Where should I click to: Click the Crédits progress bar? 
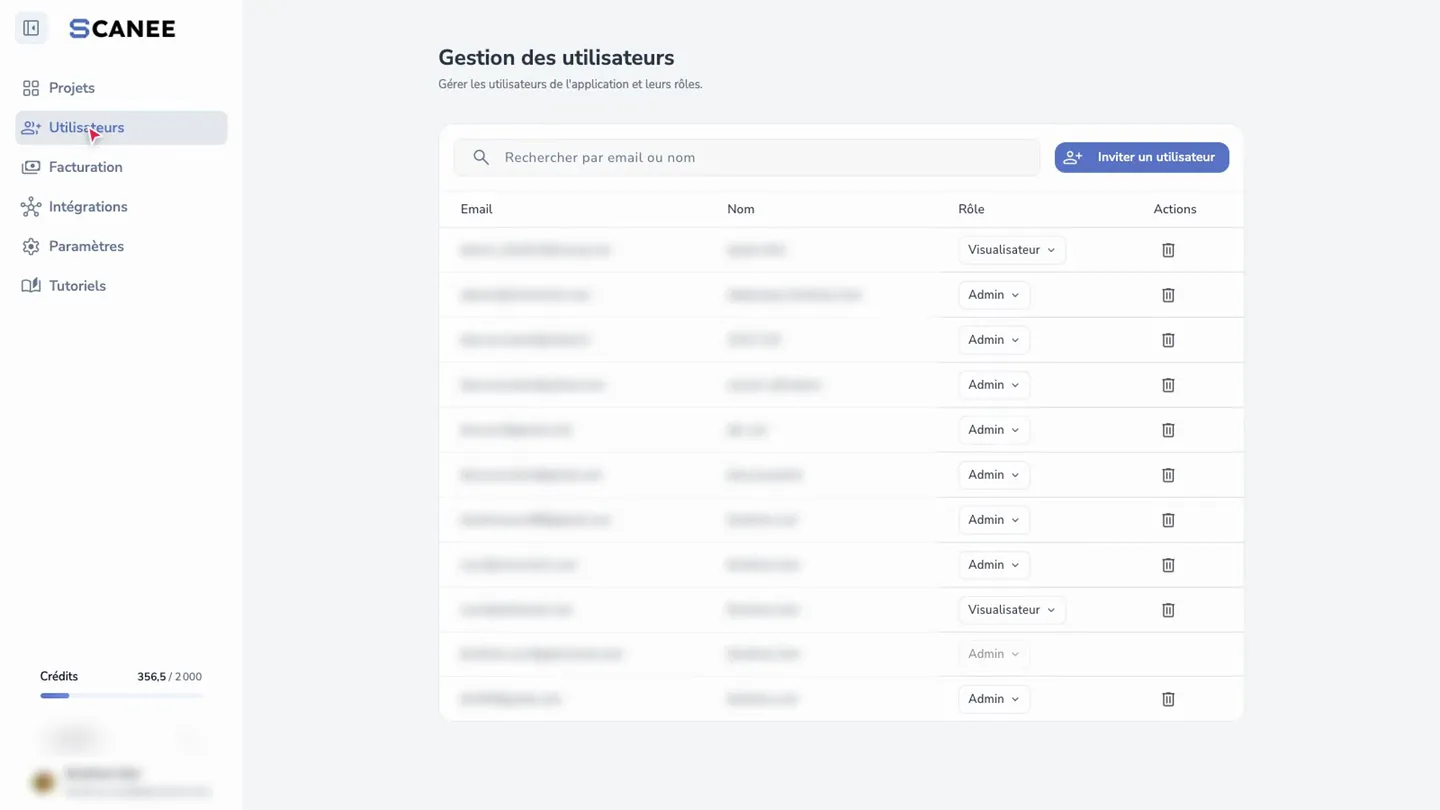click(x=121, y=695)
